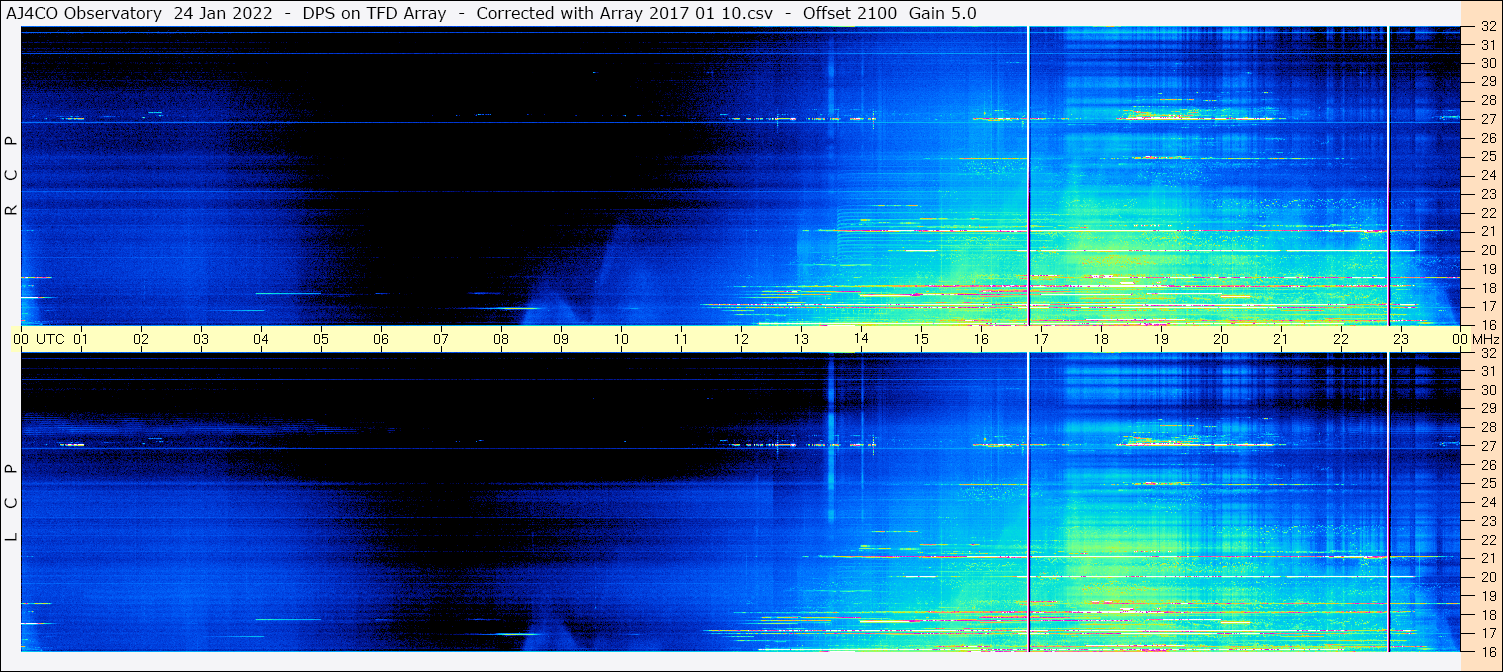The width and height of the screenshot is (1503, 672).
Task: Click the 16 hour label on time axis
Action: (981, 339)
